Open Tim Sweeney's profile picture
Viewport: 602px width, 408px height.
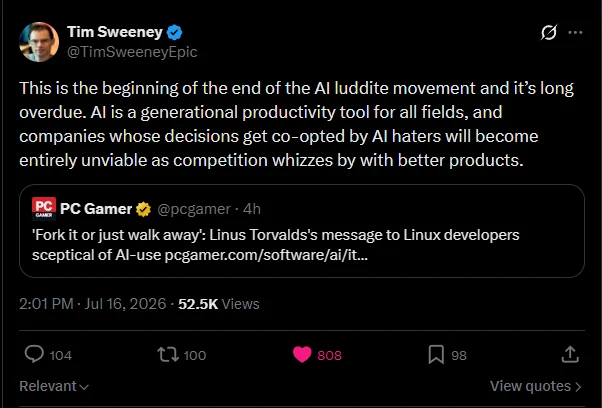click(x=39, y=42)
